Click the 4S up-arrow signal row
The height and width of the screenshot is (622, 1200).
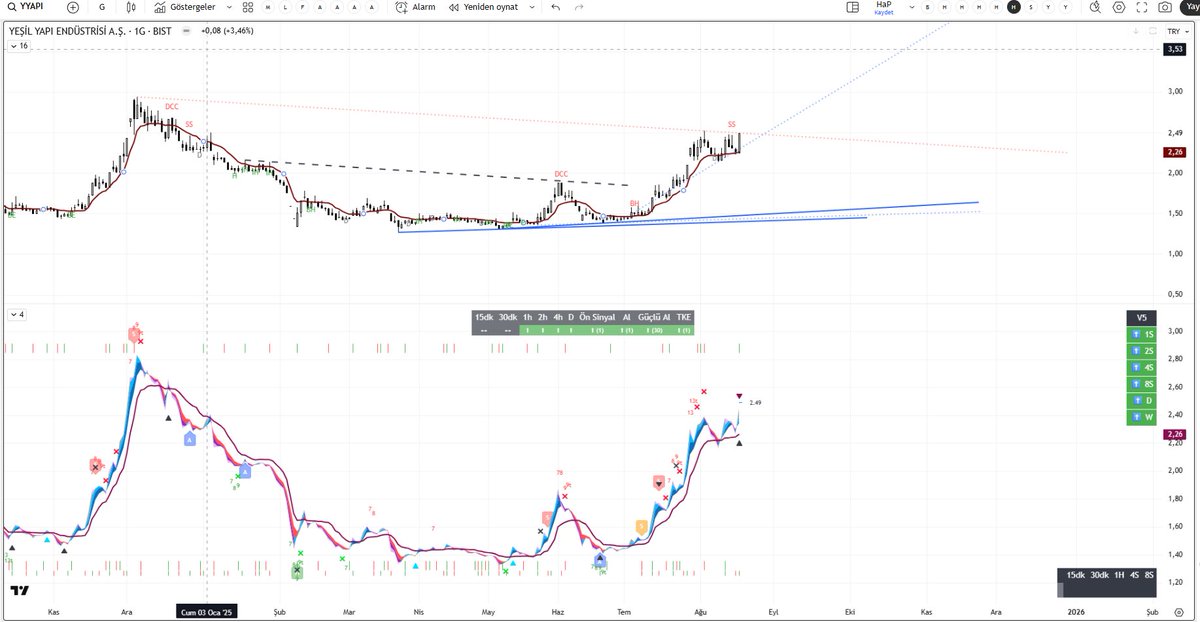click(x=1141, y=367)
